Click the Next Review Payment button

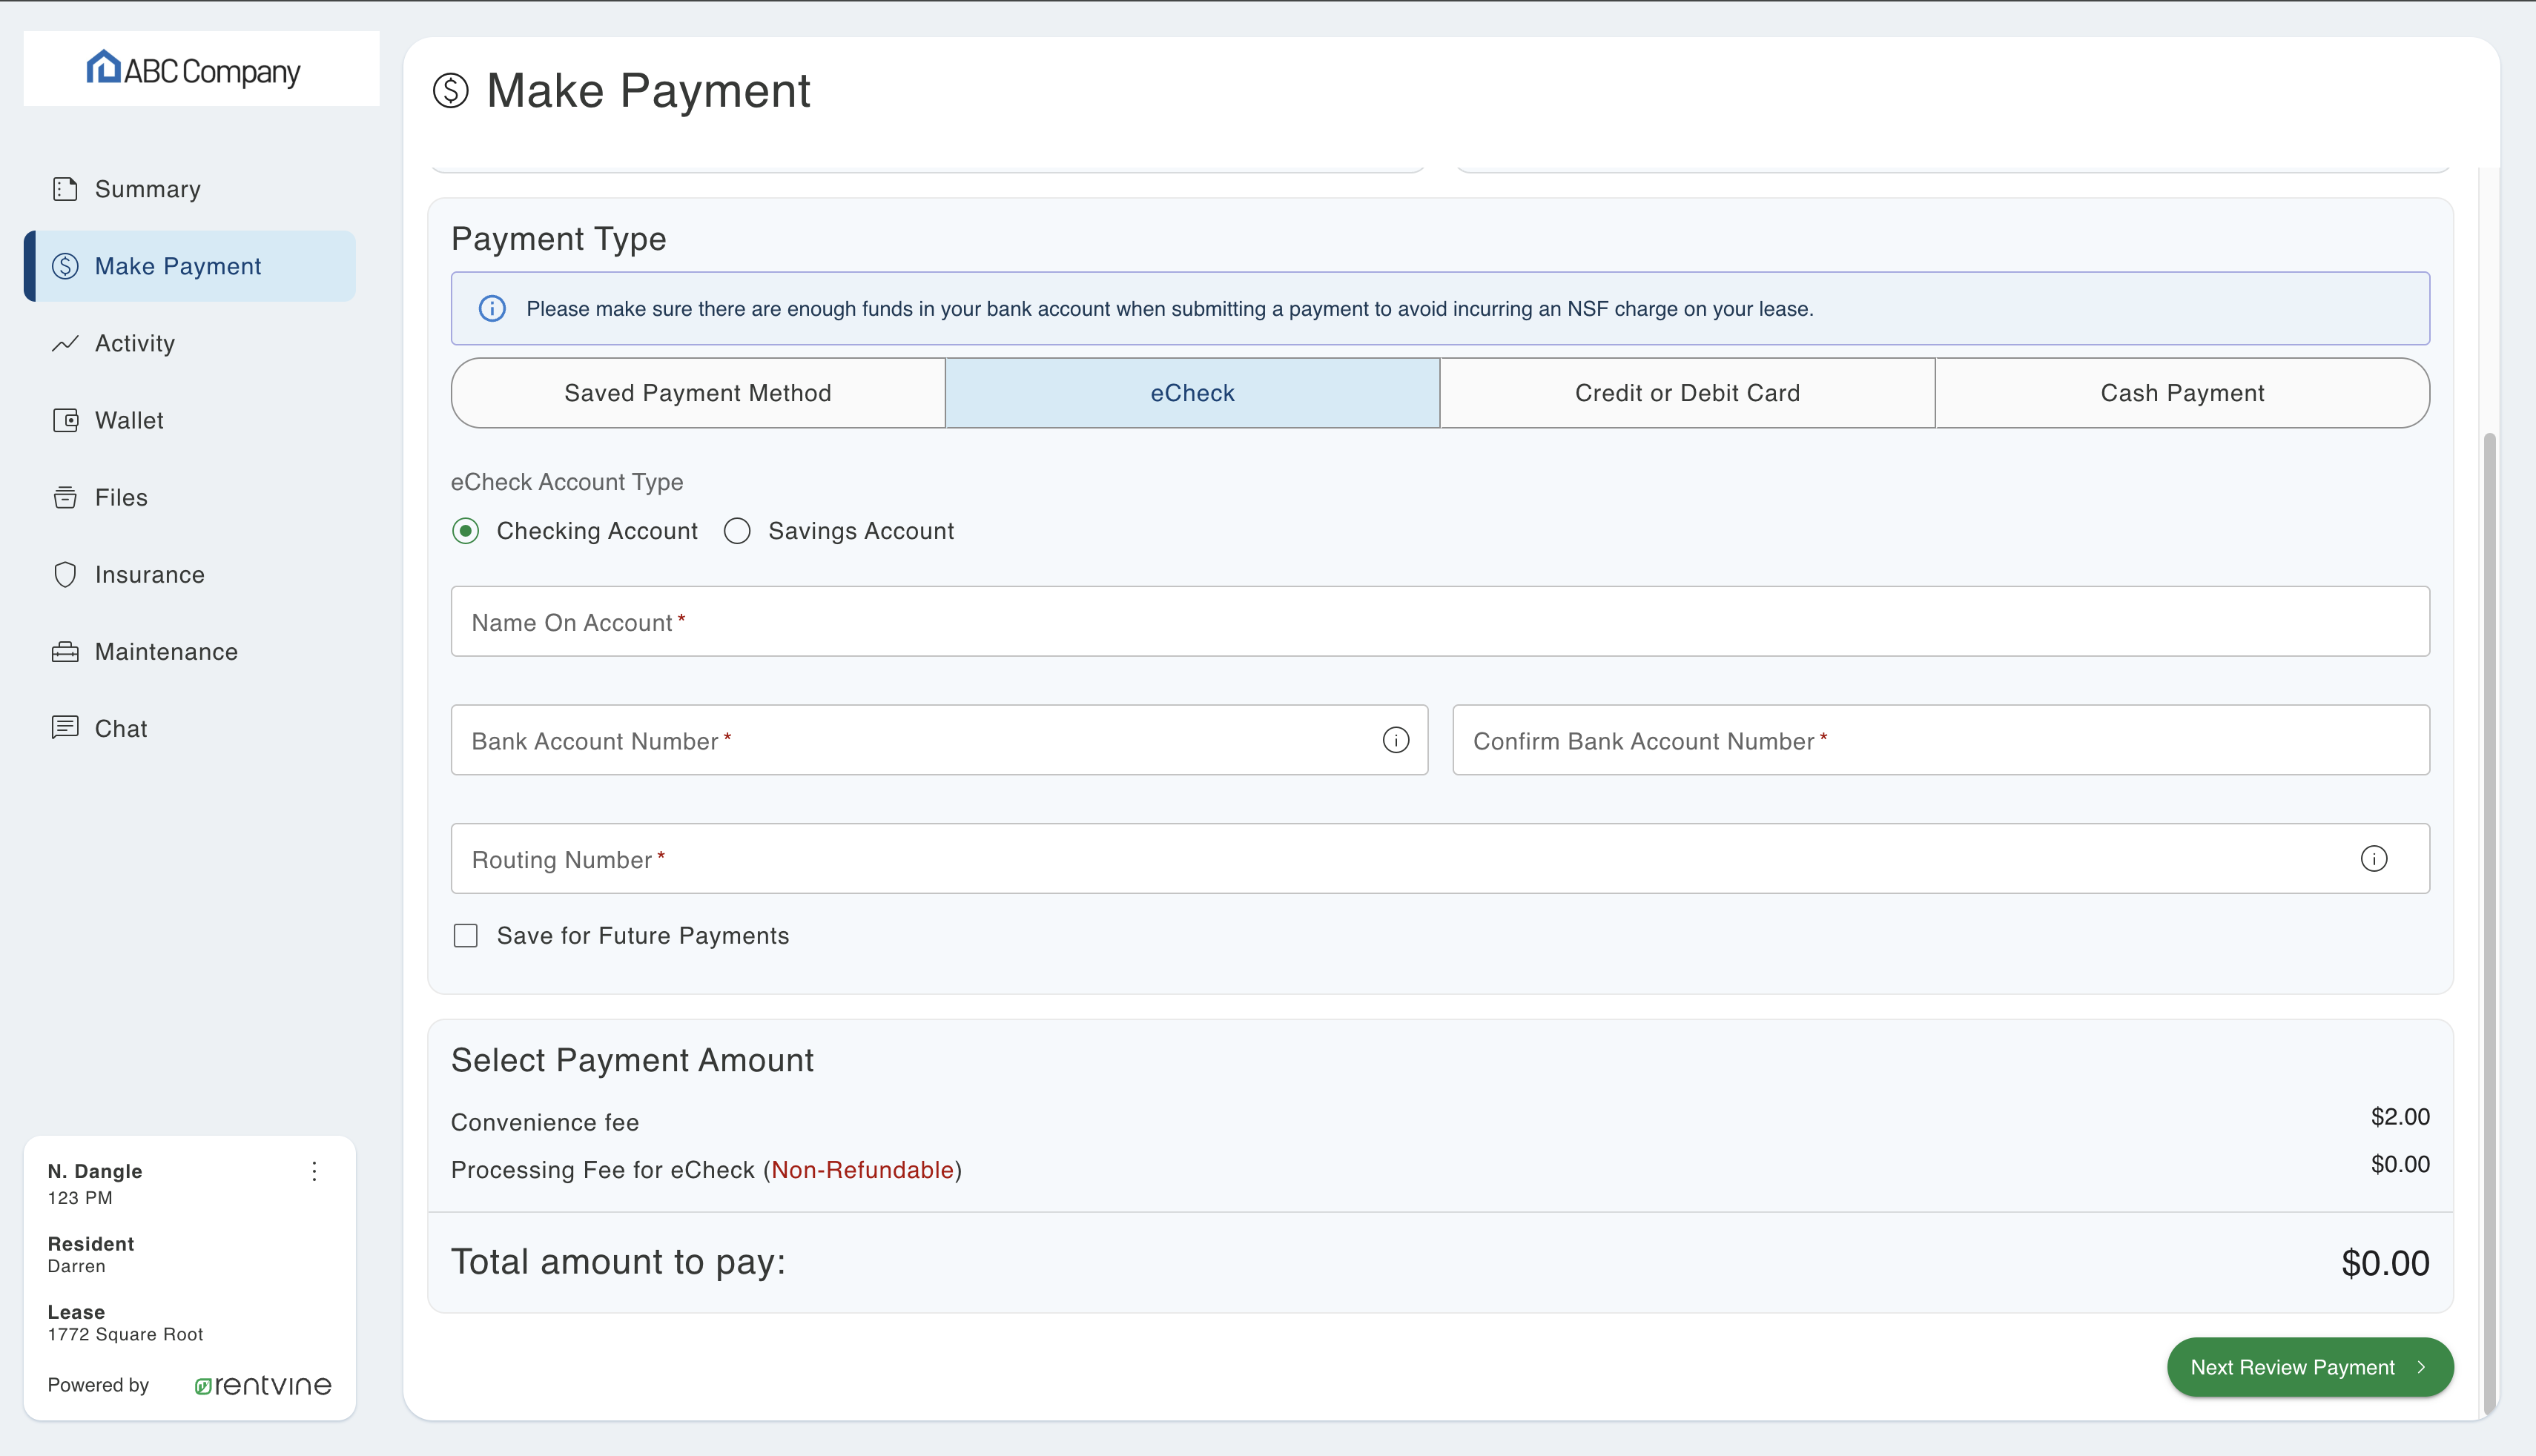(x=2309, y=1367)
